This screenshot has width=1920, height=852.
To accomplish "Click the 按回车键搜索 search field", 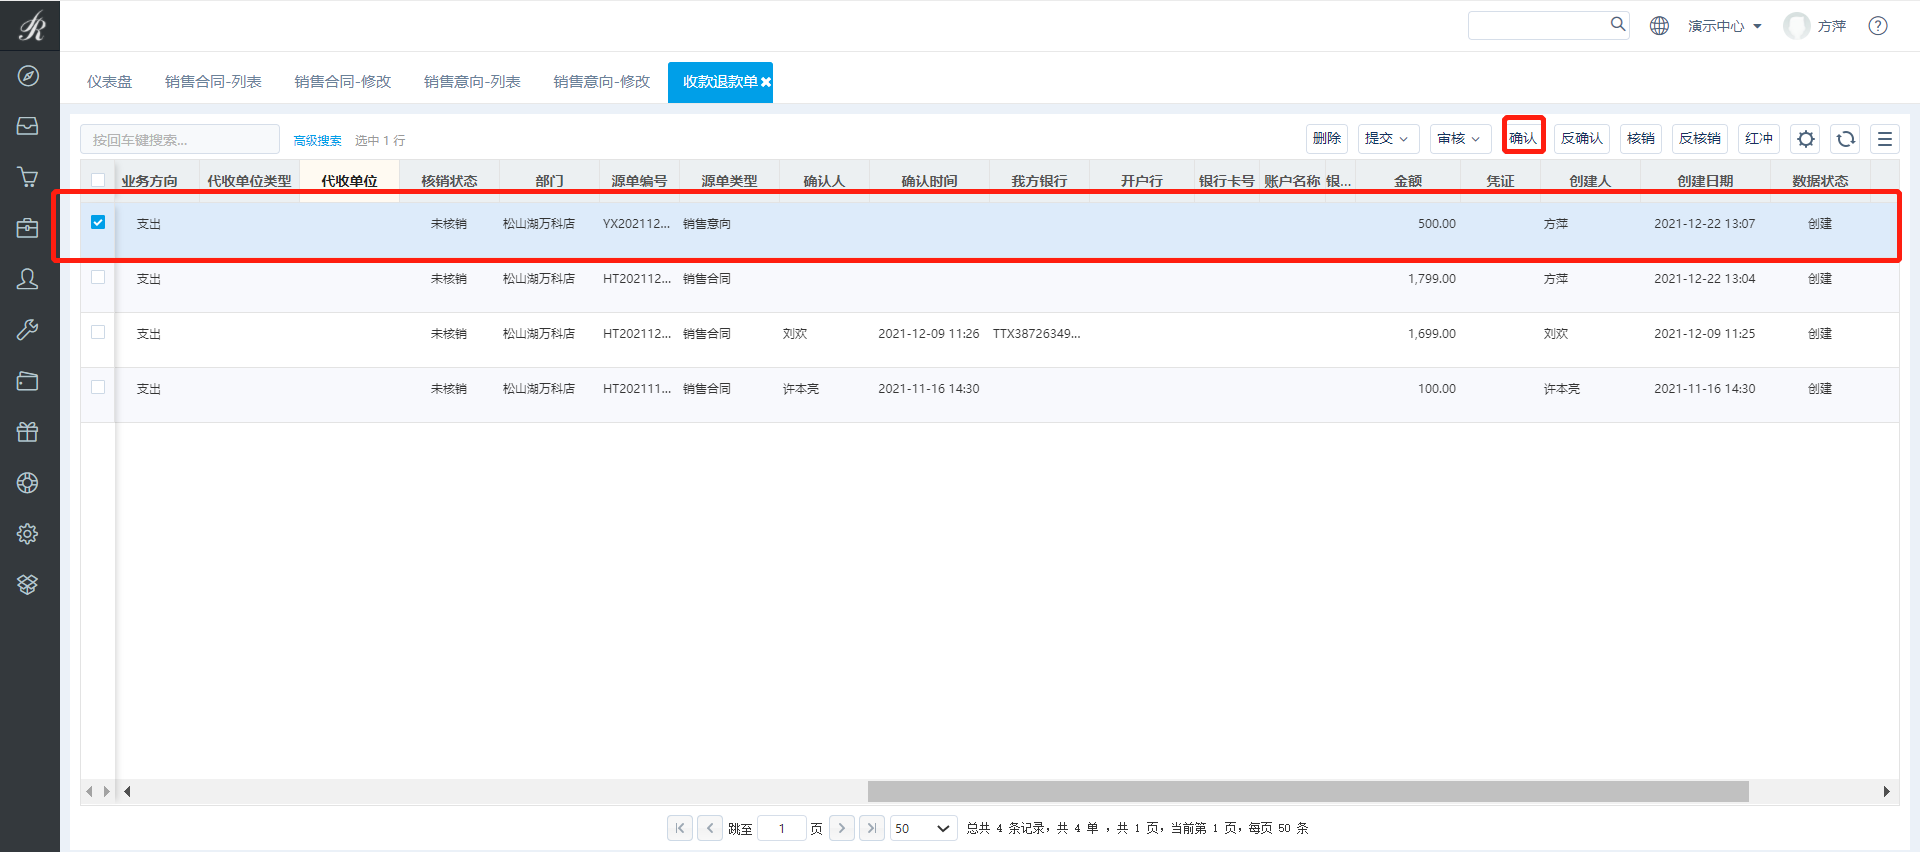I will [180, 140].
